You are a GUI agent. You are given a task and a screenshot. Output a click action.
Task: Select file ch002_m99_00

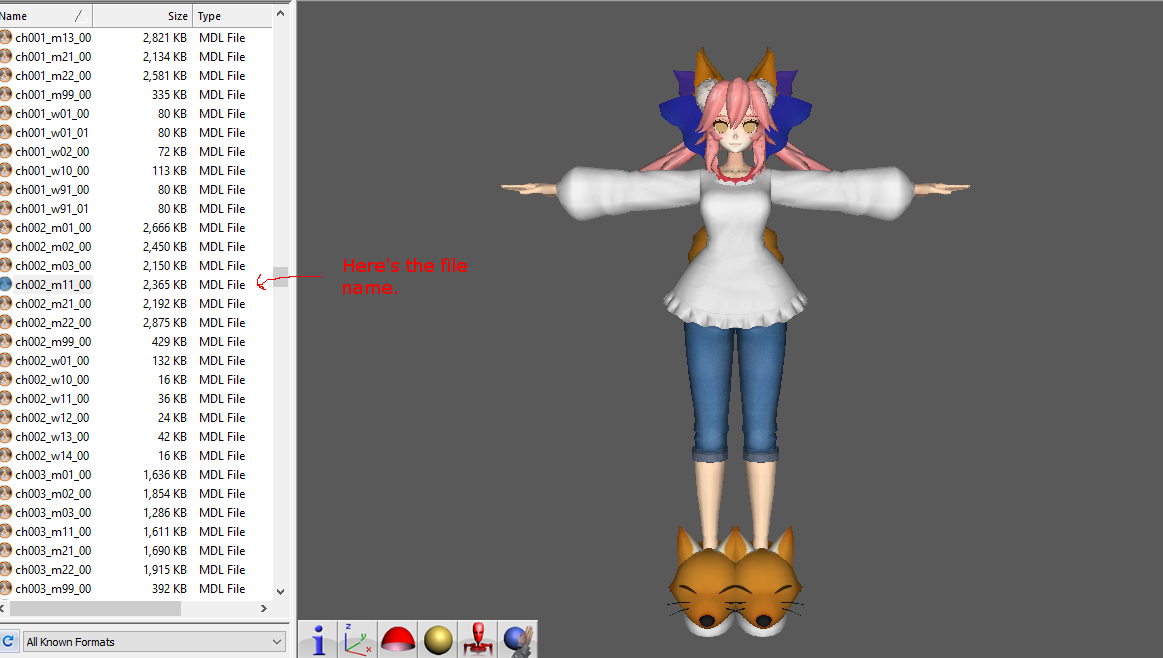click(53, 341)
